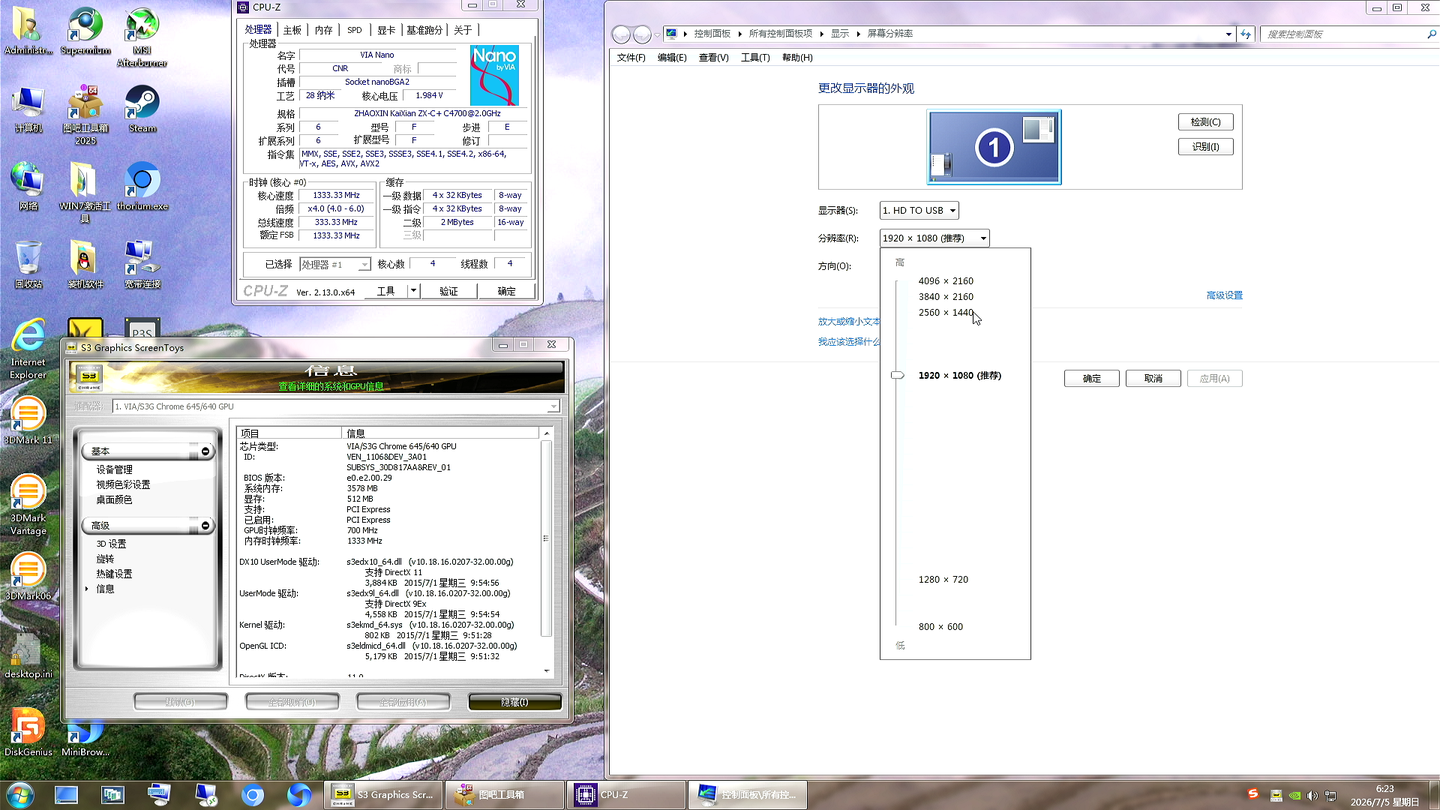
Task: Select the 图吧工具箱 2025 desktop icon
Action: 85,115
